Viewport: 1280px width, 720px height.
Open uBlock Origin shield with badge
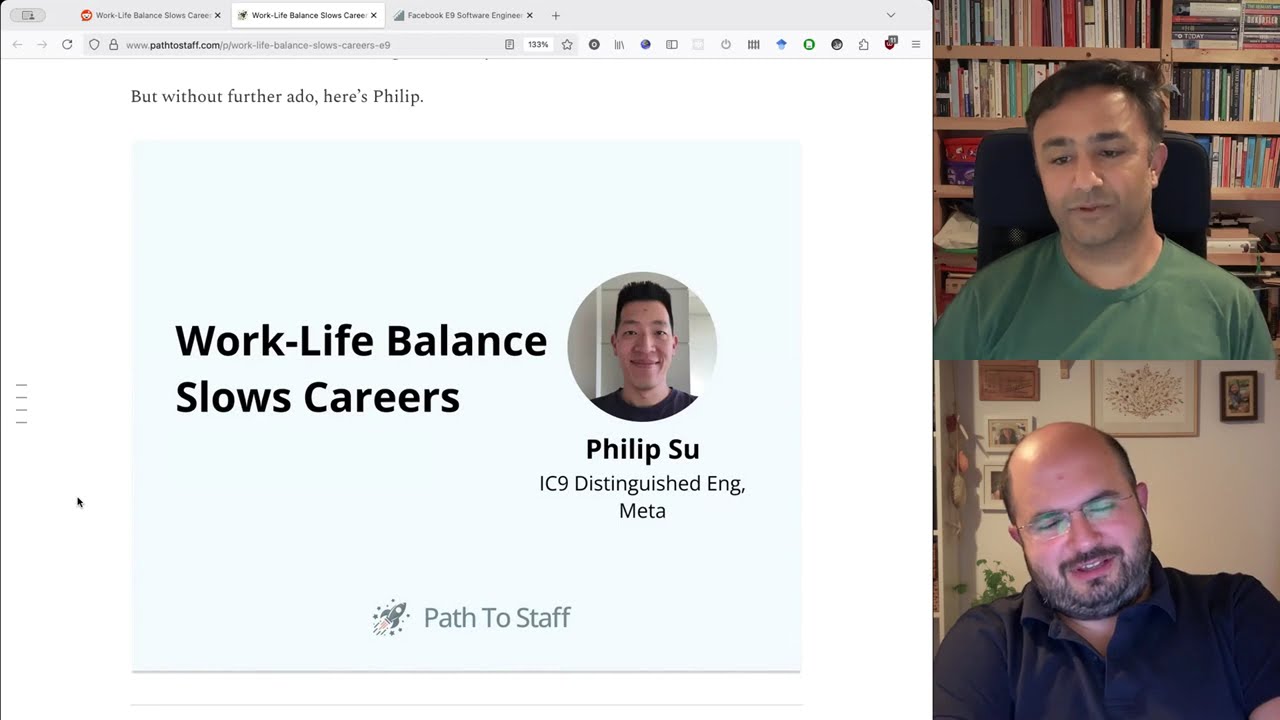890,44
